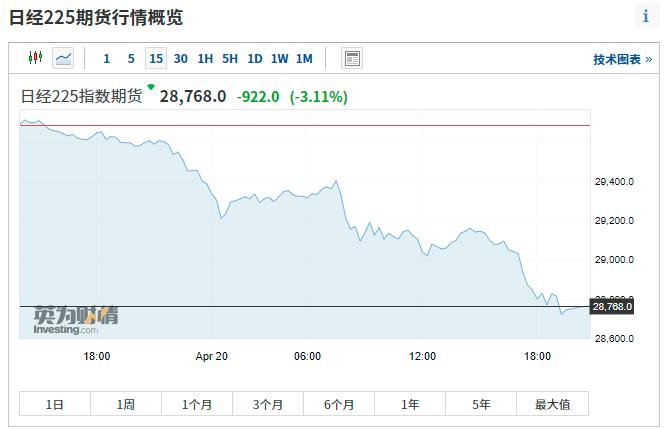Choose the 1D interval

coord(255,59)
